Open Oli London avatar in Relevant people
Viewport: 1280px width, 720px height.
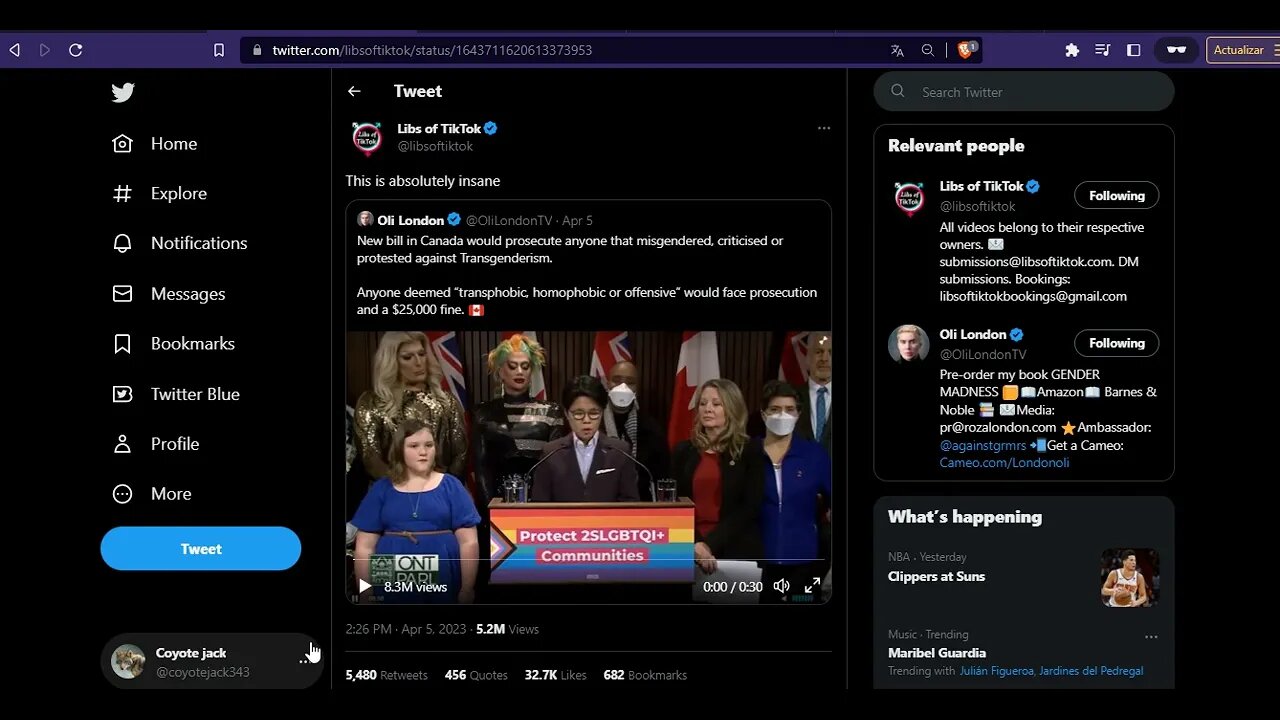tap(908, 345)
